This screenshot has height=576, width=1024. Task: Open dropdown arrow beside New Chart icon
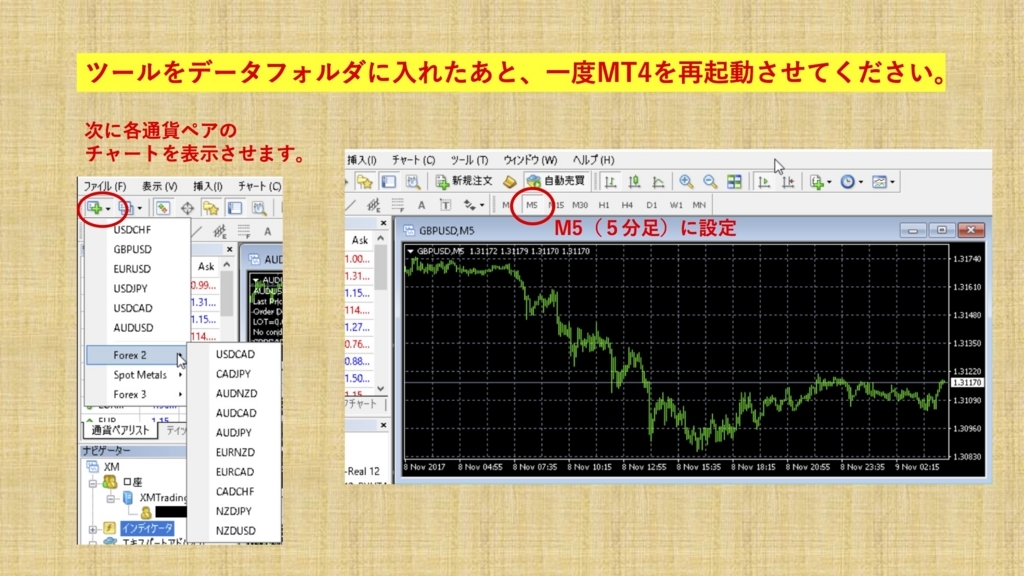tap(108, 209)
